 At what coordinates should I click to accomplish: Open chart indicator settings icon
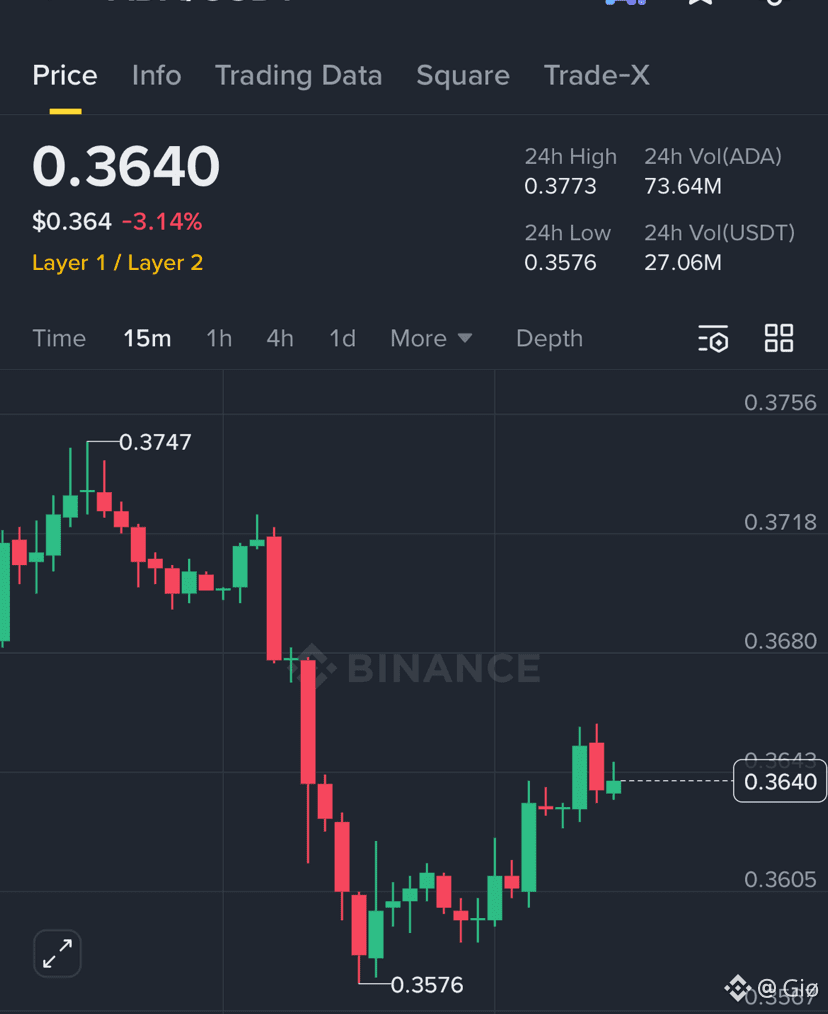[713, 338]
